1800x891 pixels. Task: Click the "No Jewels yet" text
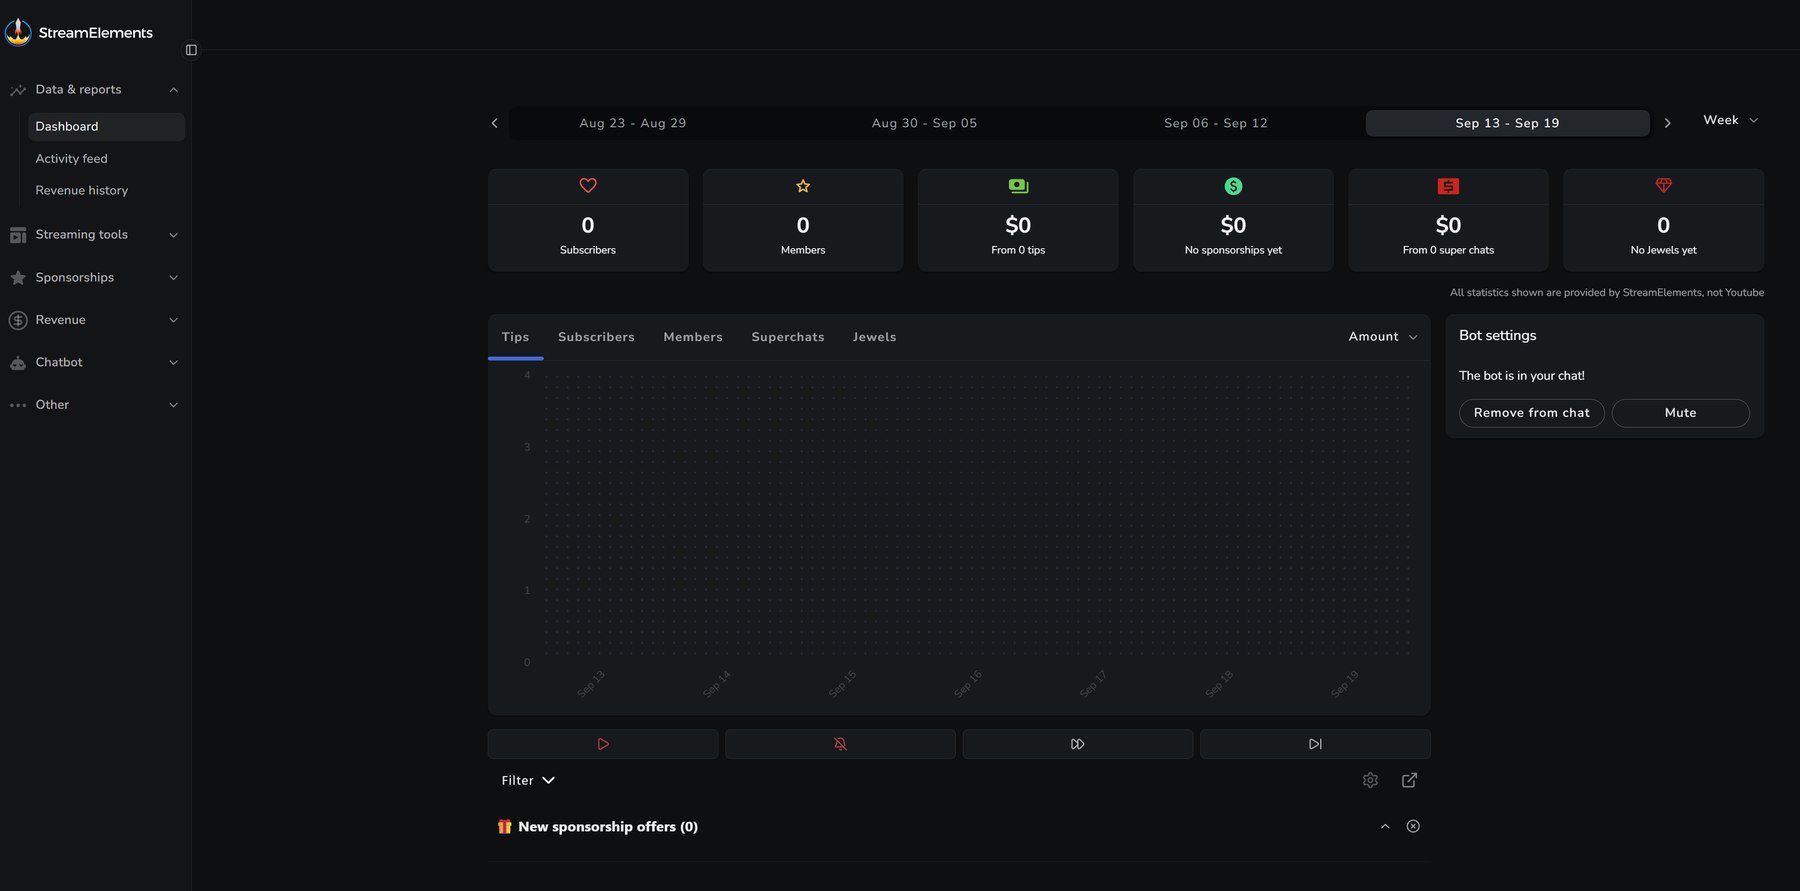[1663, 250]
